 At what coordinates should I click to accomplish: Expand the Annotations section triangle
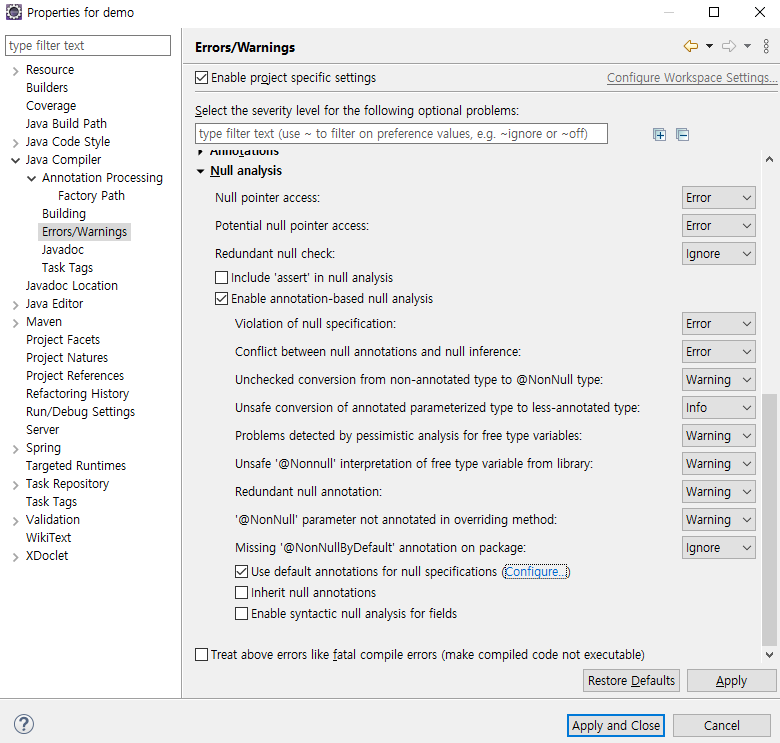point(200,152)
